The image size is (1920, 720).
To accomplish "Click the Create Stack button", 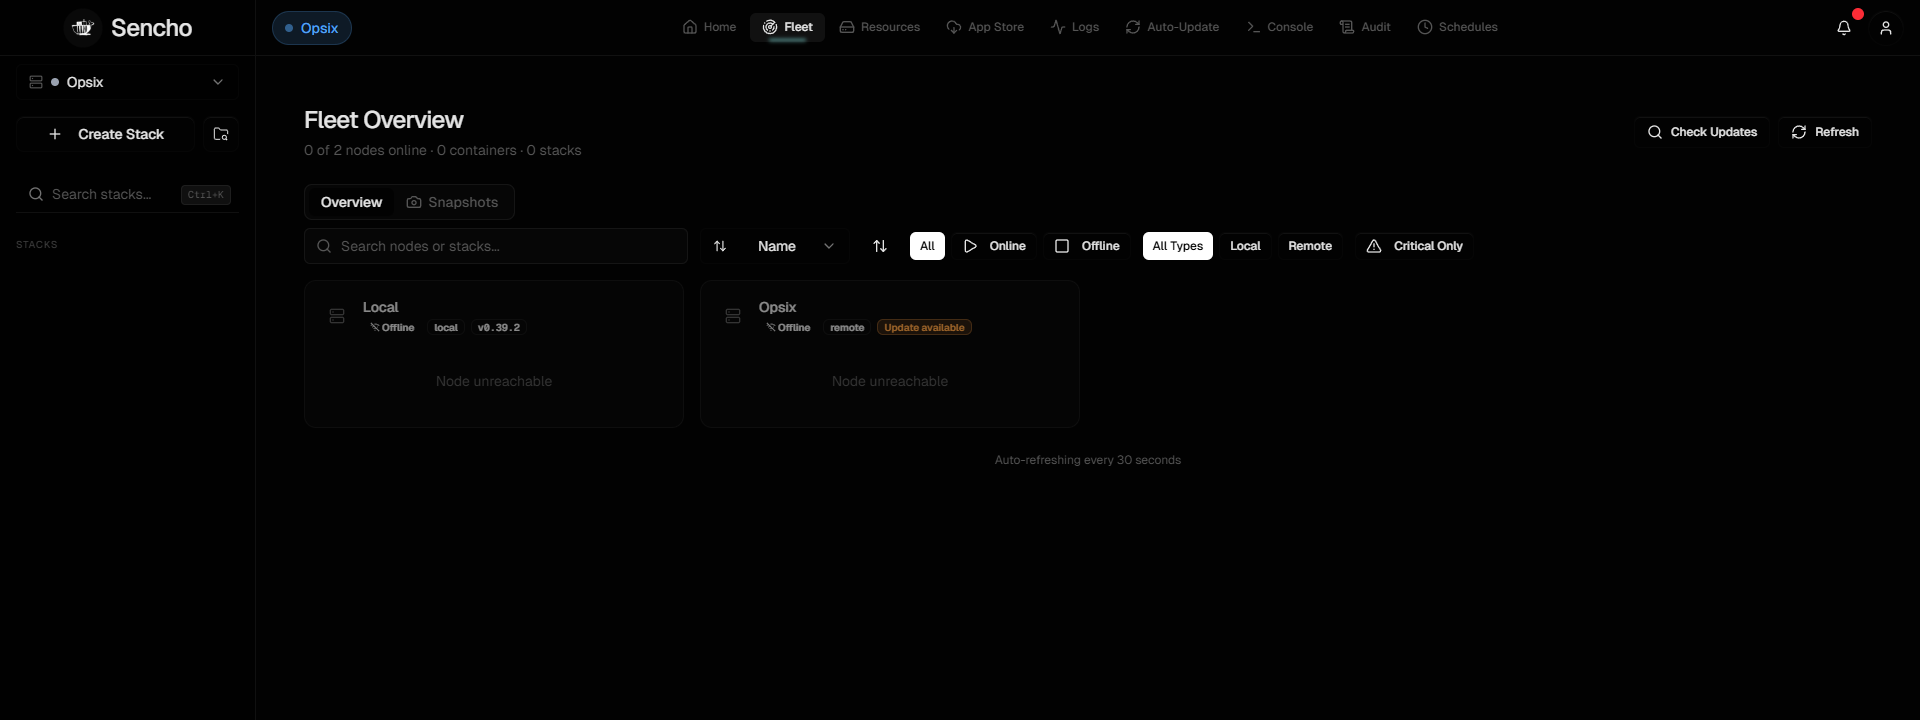I will [x=106, y=134].
